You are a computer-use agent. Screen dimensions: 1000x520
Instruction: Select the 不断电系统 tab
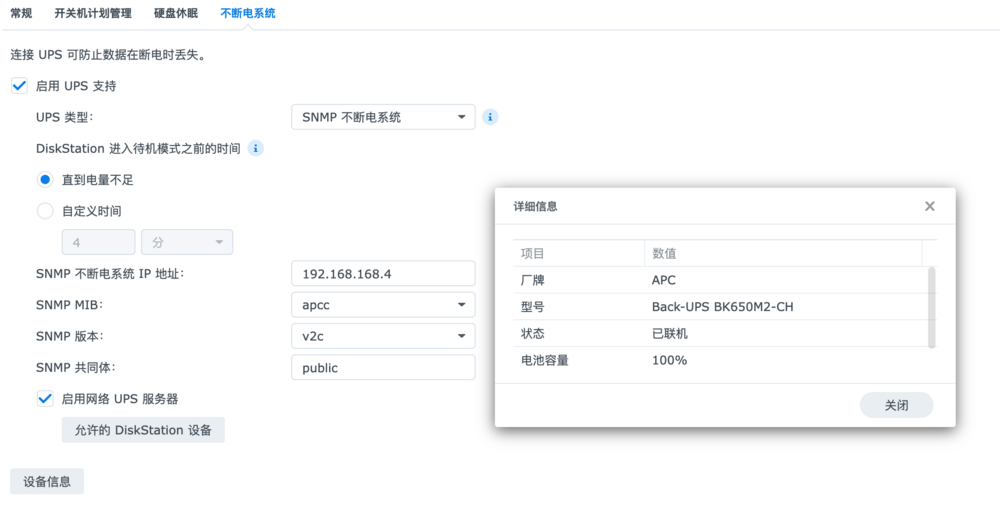coord(247,13)
